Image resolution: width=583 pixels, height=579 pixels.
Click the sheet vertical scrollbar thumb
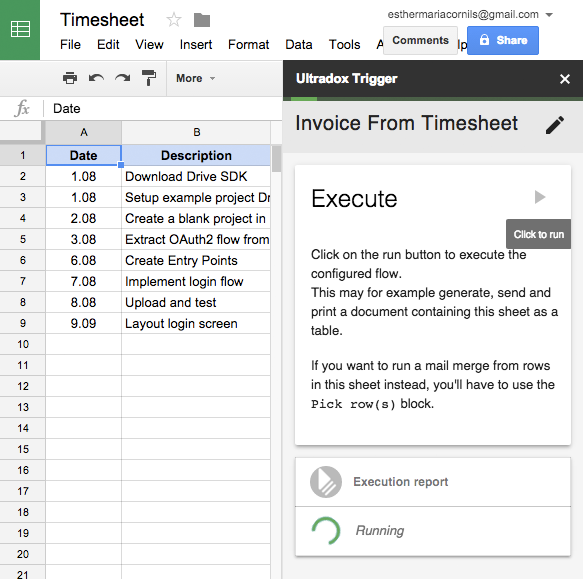pos(276,159)
